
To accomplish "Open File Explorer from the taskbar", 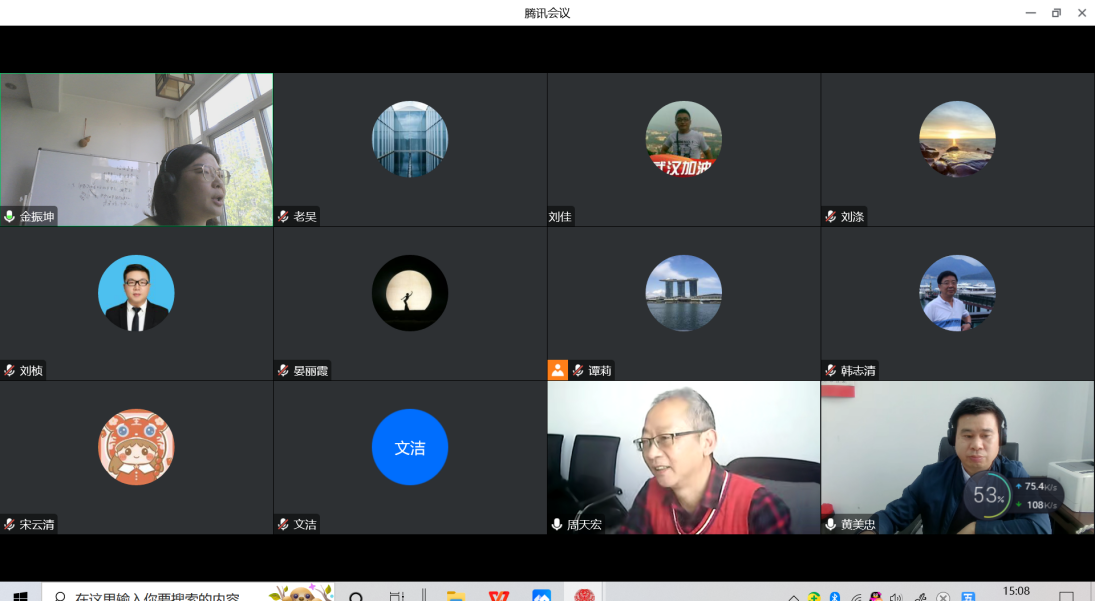I will (456, 596).
